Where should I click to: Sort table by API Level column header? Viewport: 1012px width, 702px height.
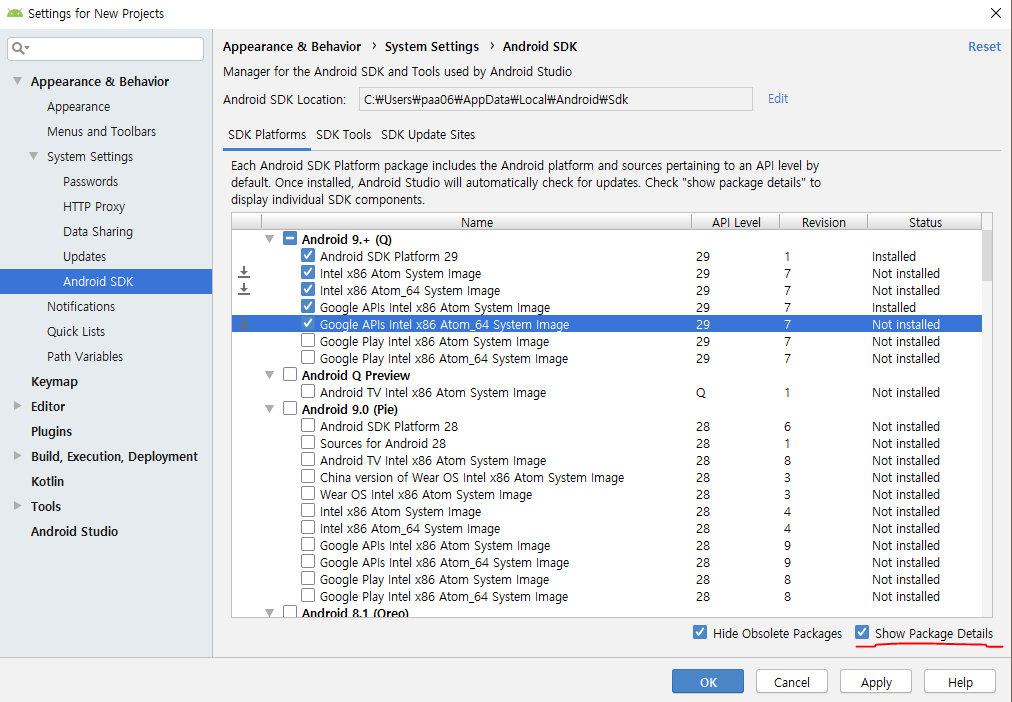pyautogui.click(x=736, y=222)
